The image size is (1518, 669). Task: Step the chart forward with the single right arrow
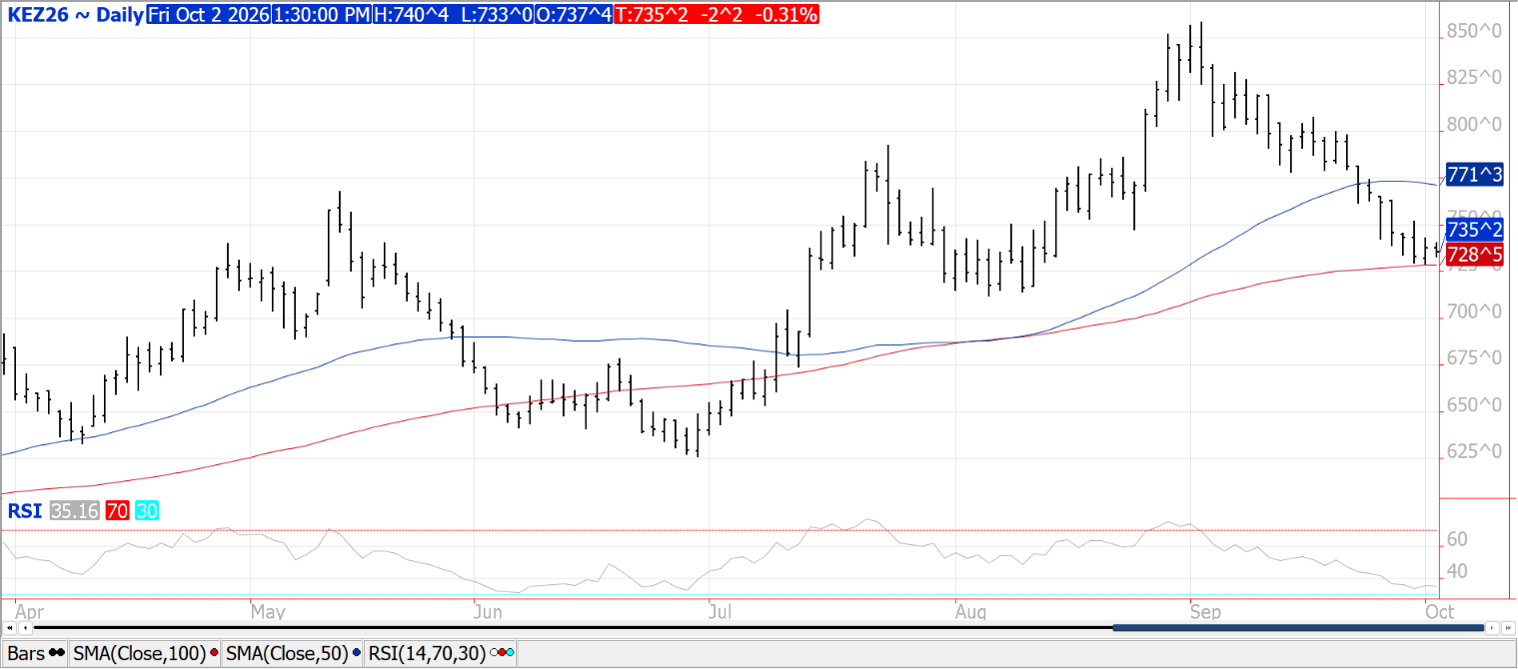(1493, 628)
